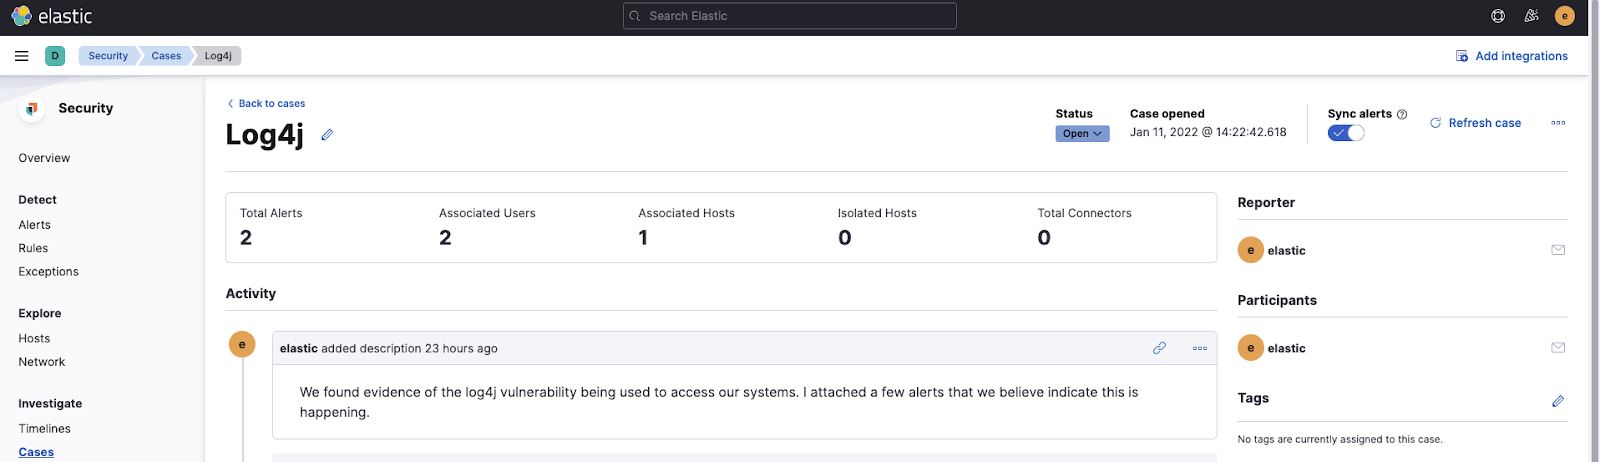The width and height of the screenshot is (1600, 462).
Task: Click the Associated Hosts count
Action: 643,238
